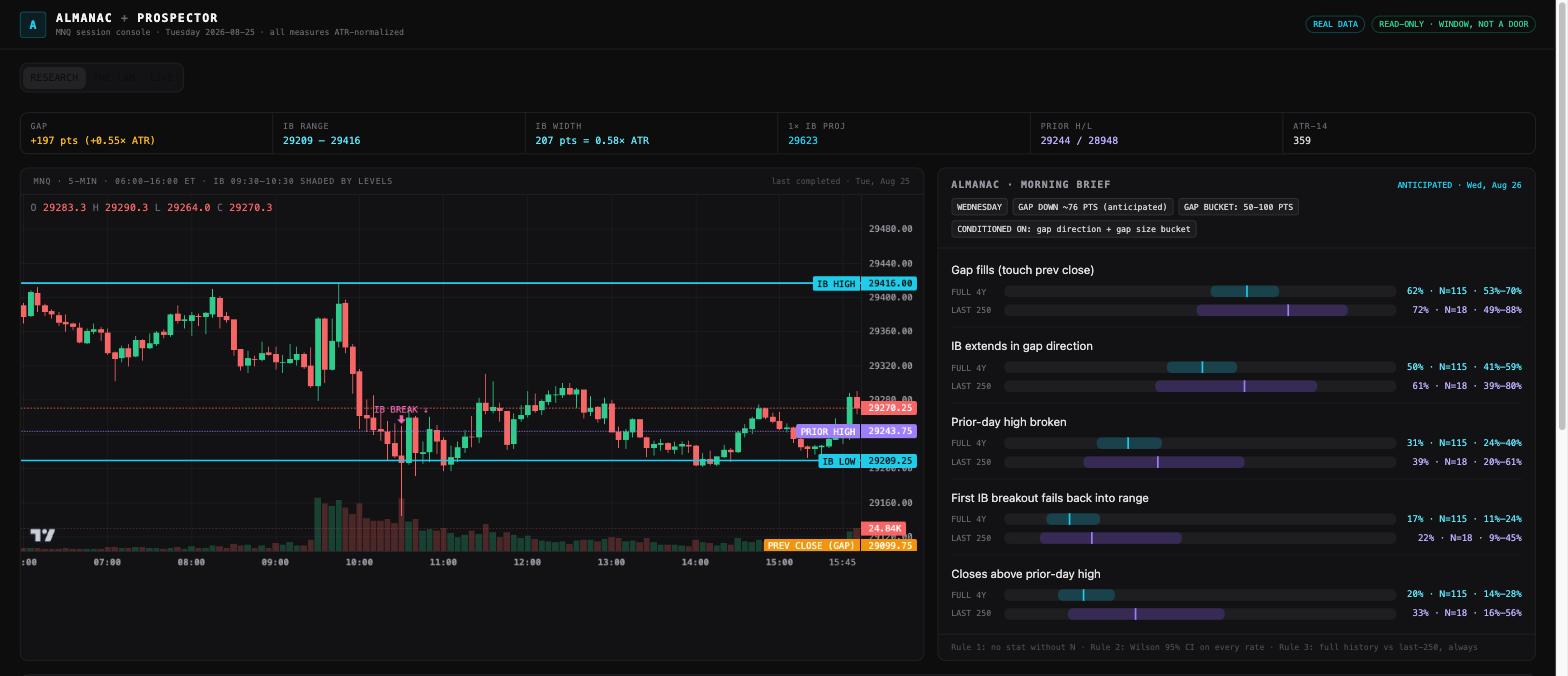Click First IB breakout fails LAST 250 bar
This screenshot has height=676, width=1568.
click(1200, 538)
